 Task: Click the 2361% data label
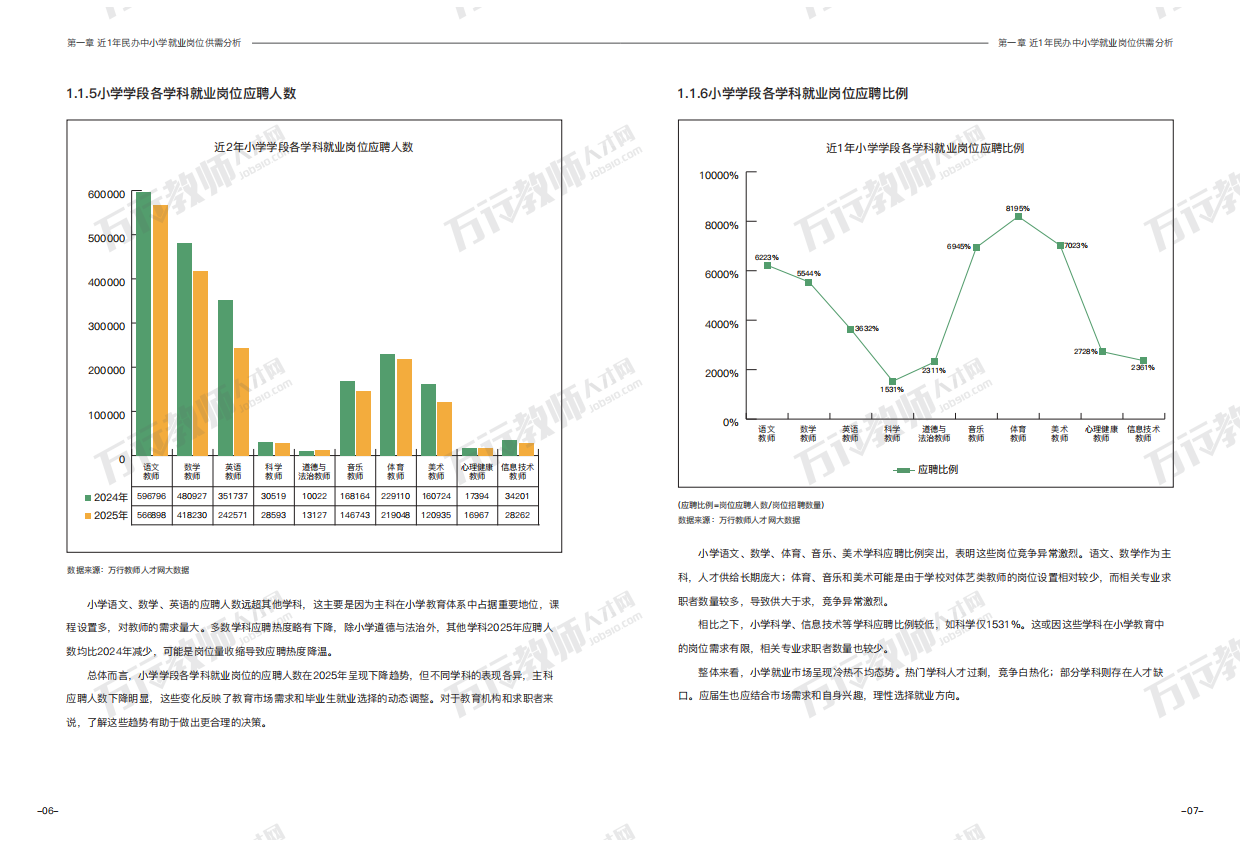point(1143,367)
